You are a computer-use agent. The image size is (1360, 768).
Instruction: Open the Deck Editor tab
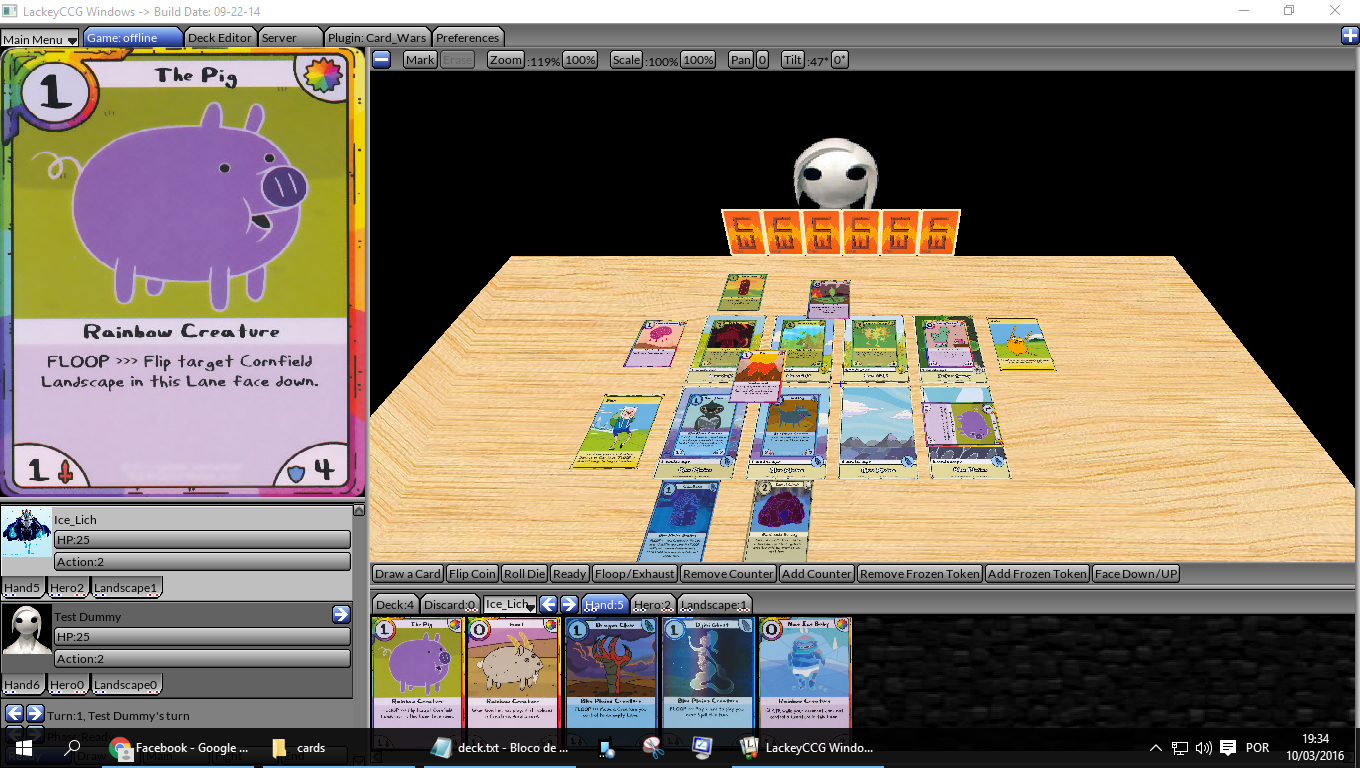pyautogui.click(x=220, y=37)
